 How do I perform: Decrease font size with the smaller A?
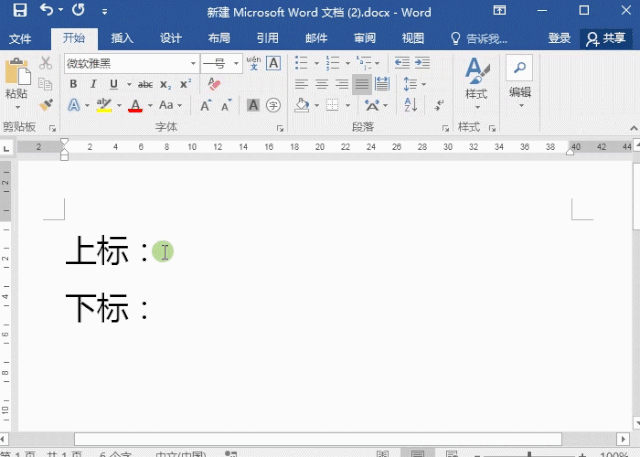(x=226, y=106)
